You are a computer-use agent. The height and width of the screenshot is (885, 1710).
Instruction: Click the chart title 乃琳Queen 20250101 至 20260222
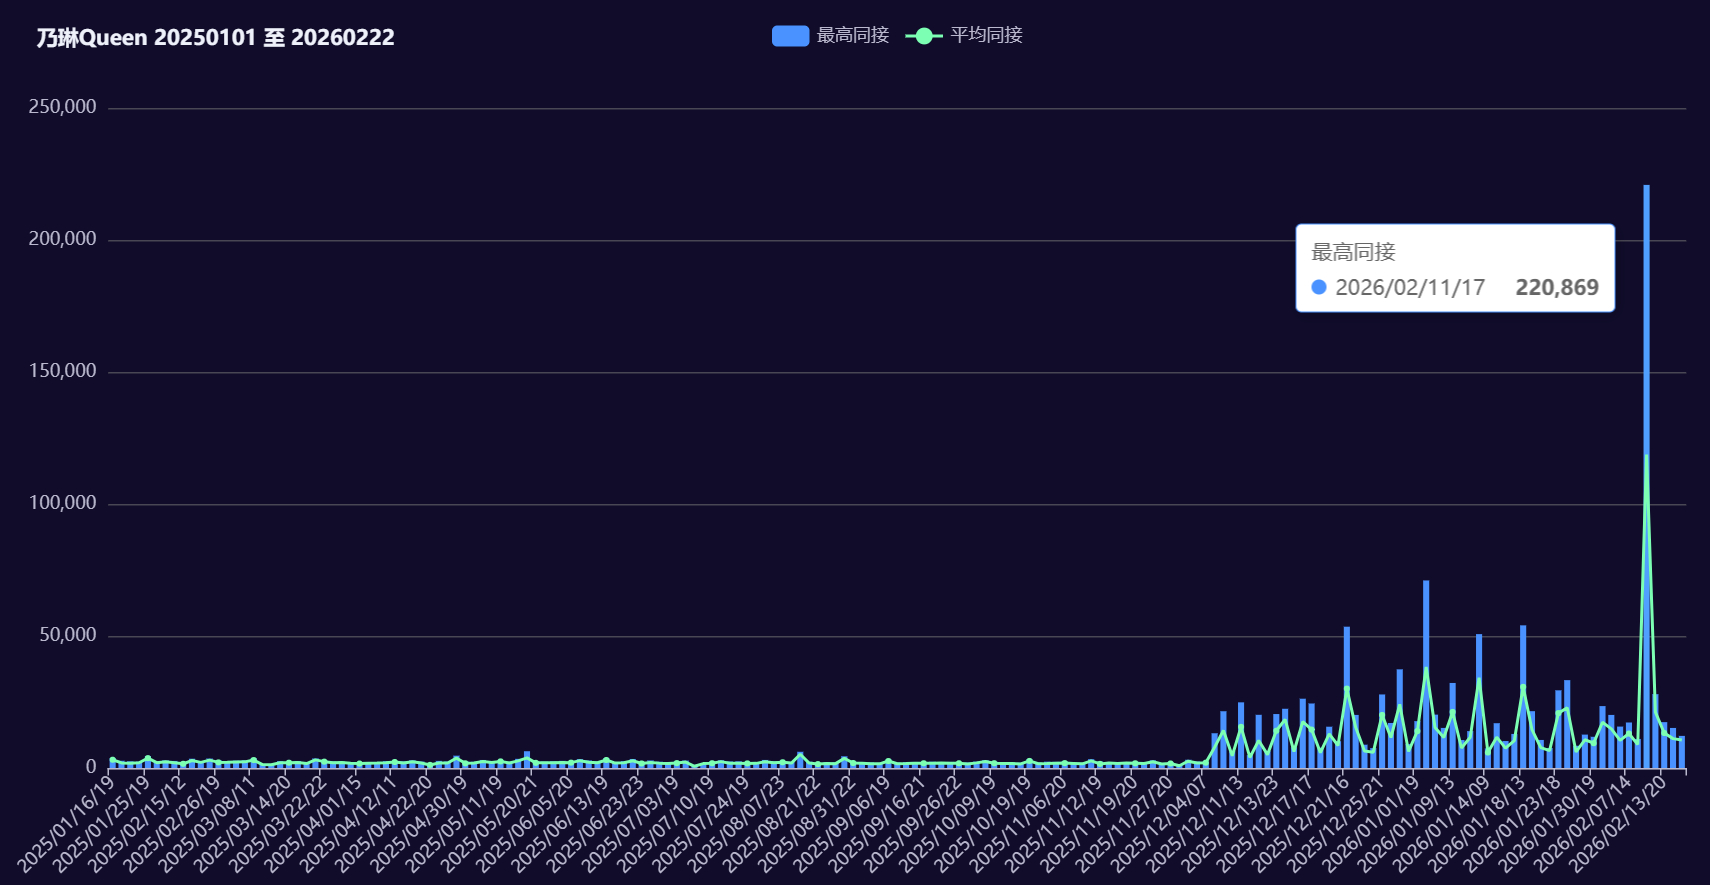tap(216, 38)
